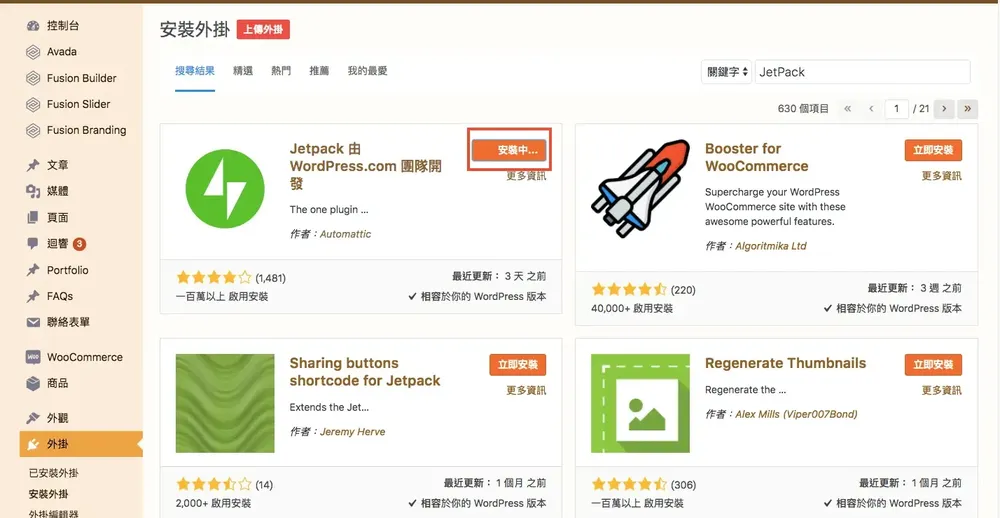Go to previous page of results

pyautogui.click(x=871, y=109)
